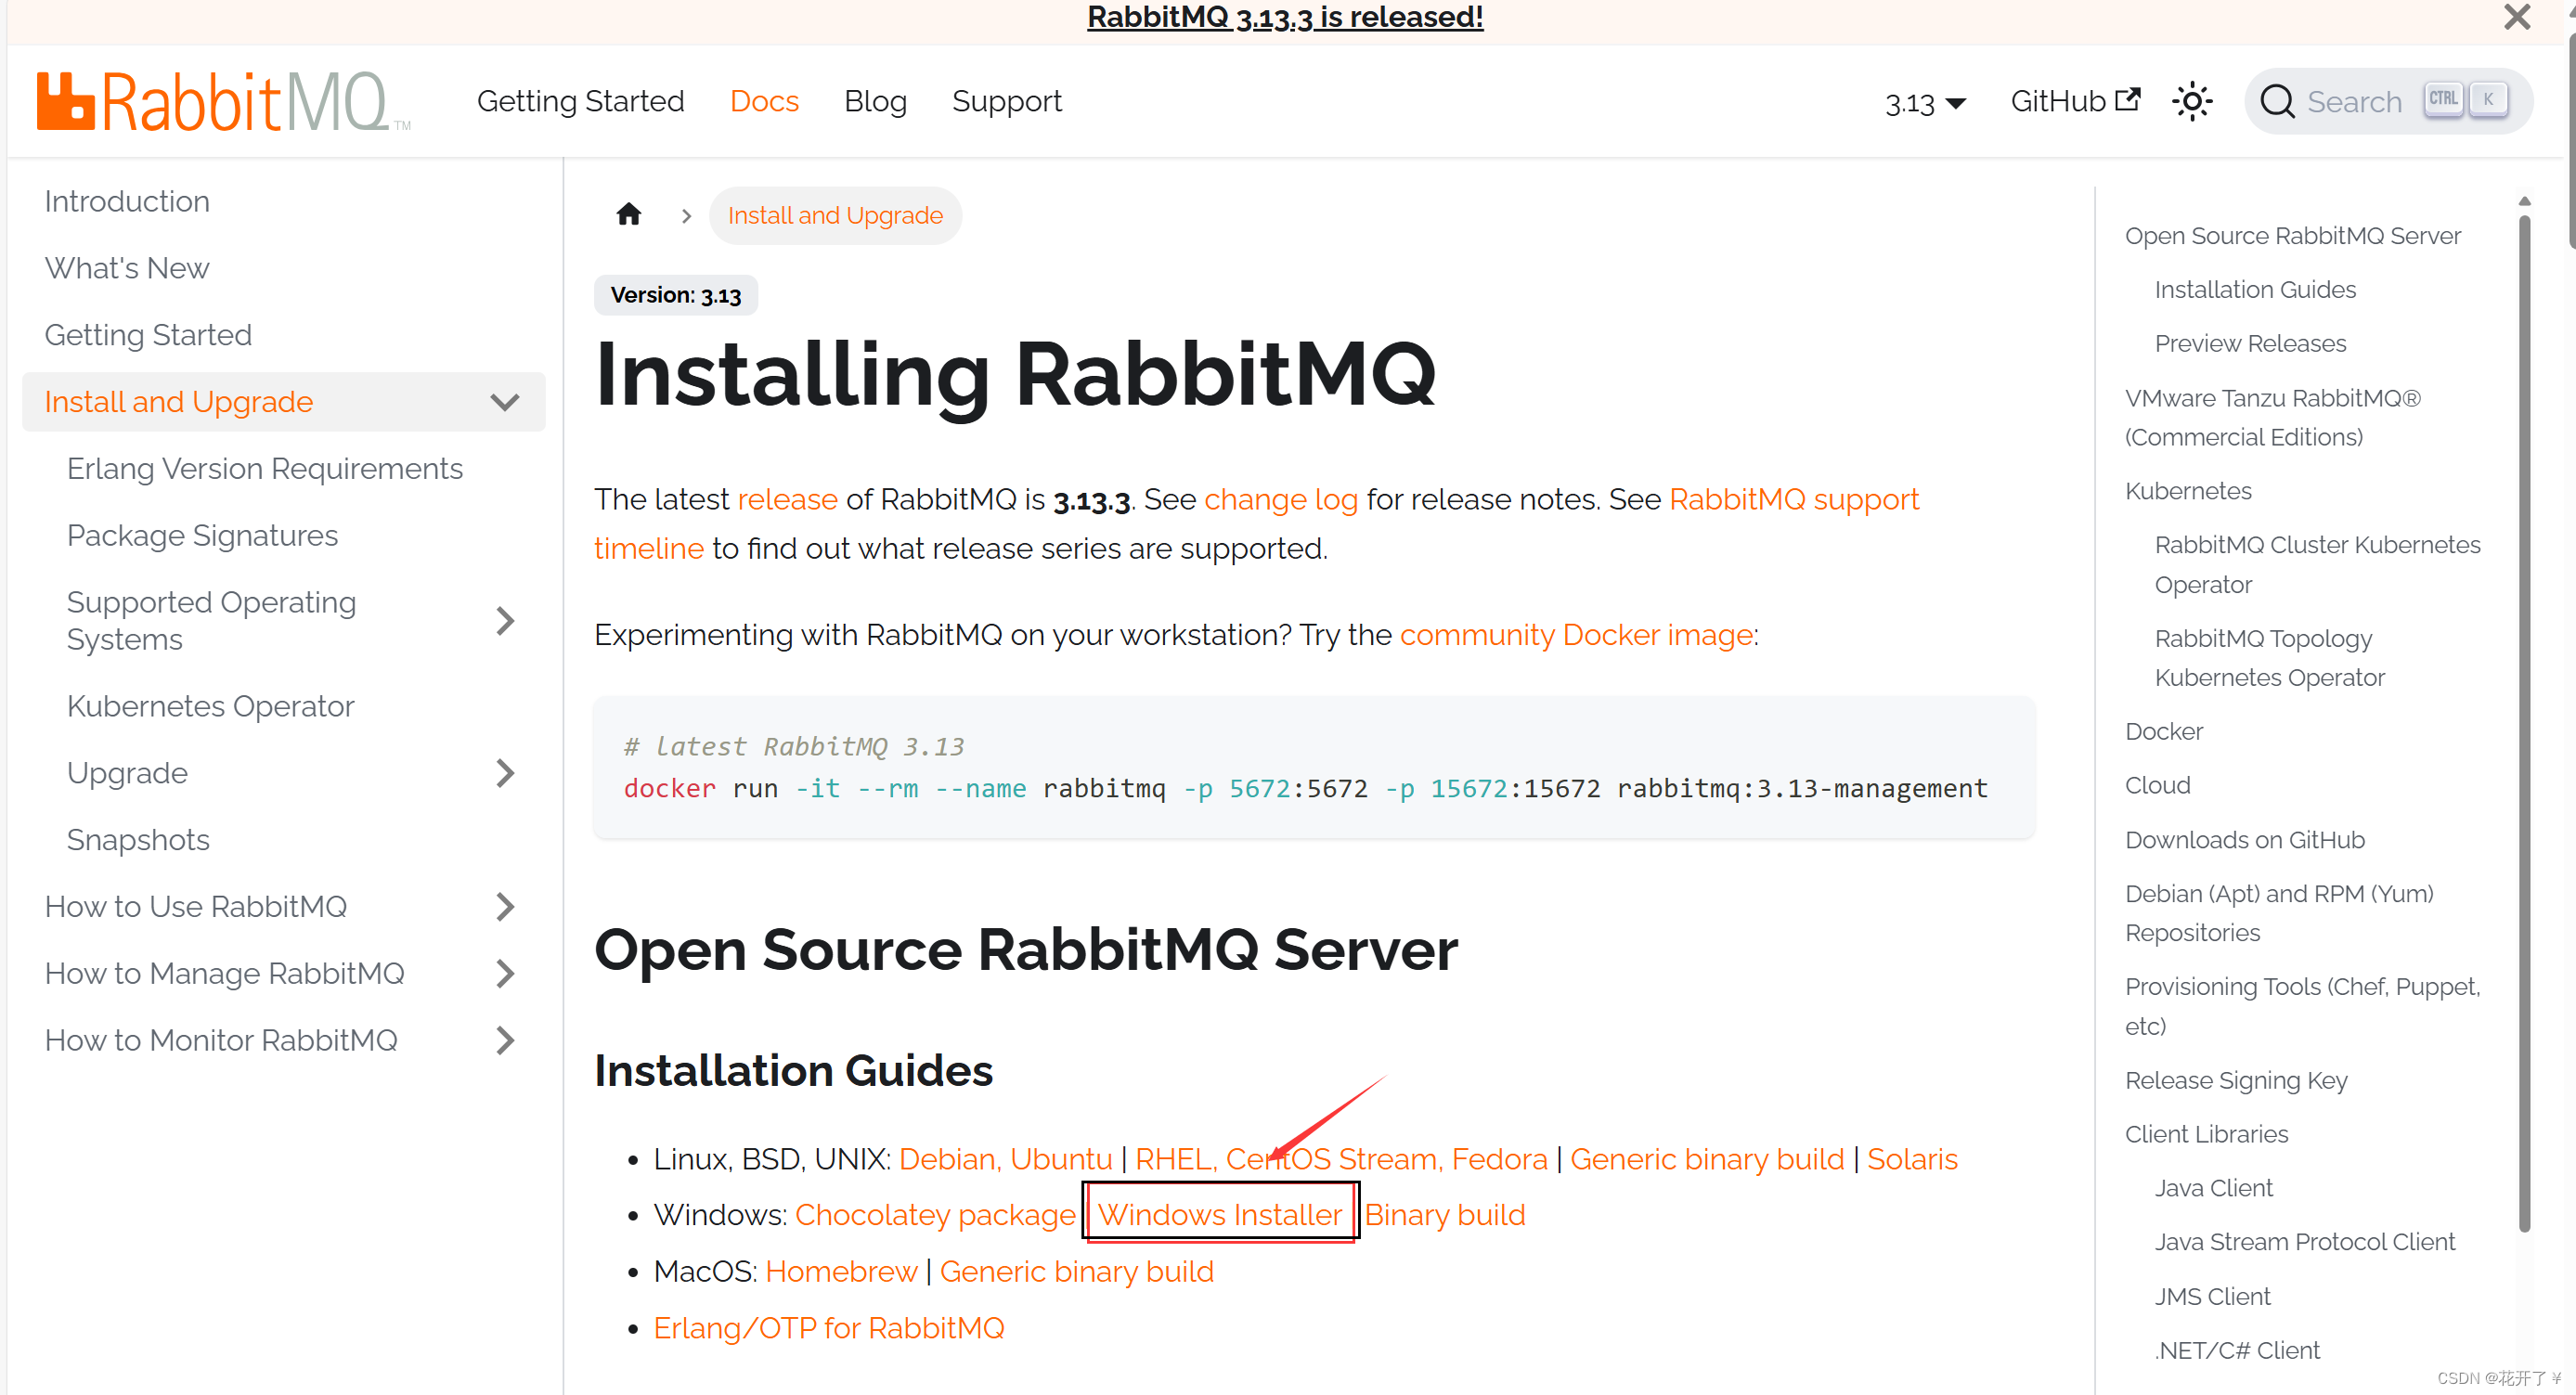This screenshot has width=2576, height=1395.
Task: Click the home breadcrumb icon
Action: click(629, 214)
